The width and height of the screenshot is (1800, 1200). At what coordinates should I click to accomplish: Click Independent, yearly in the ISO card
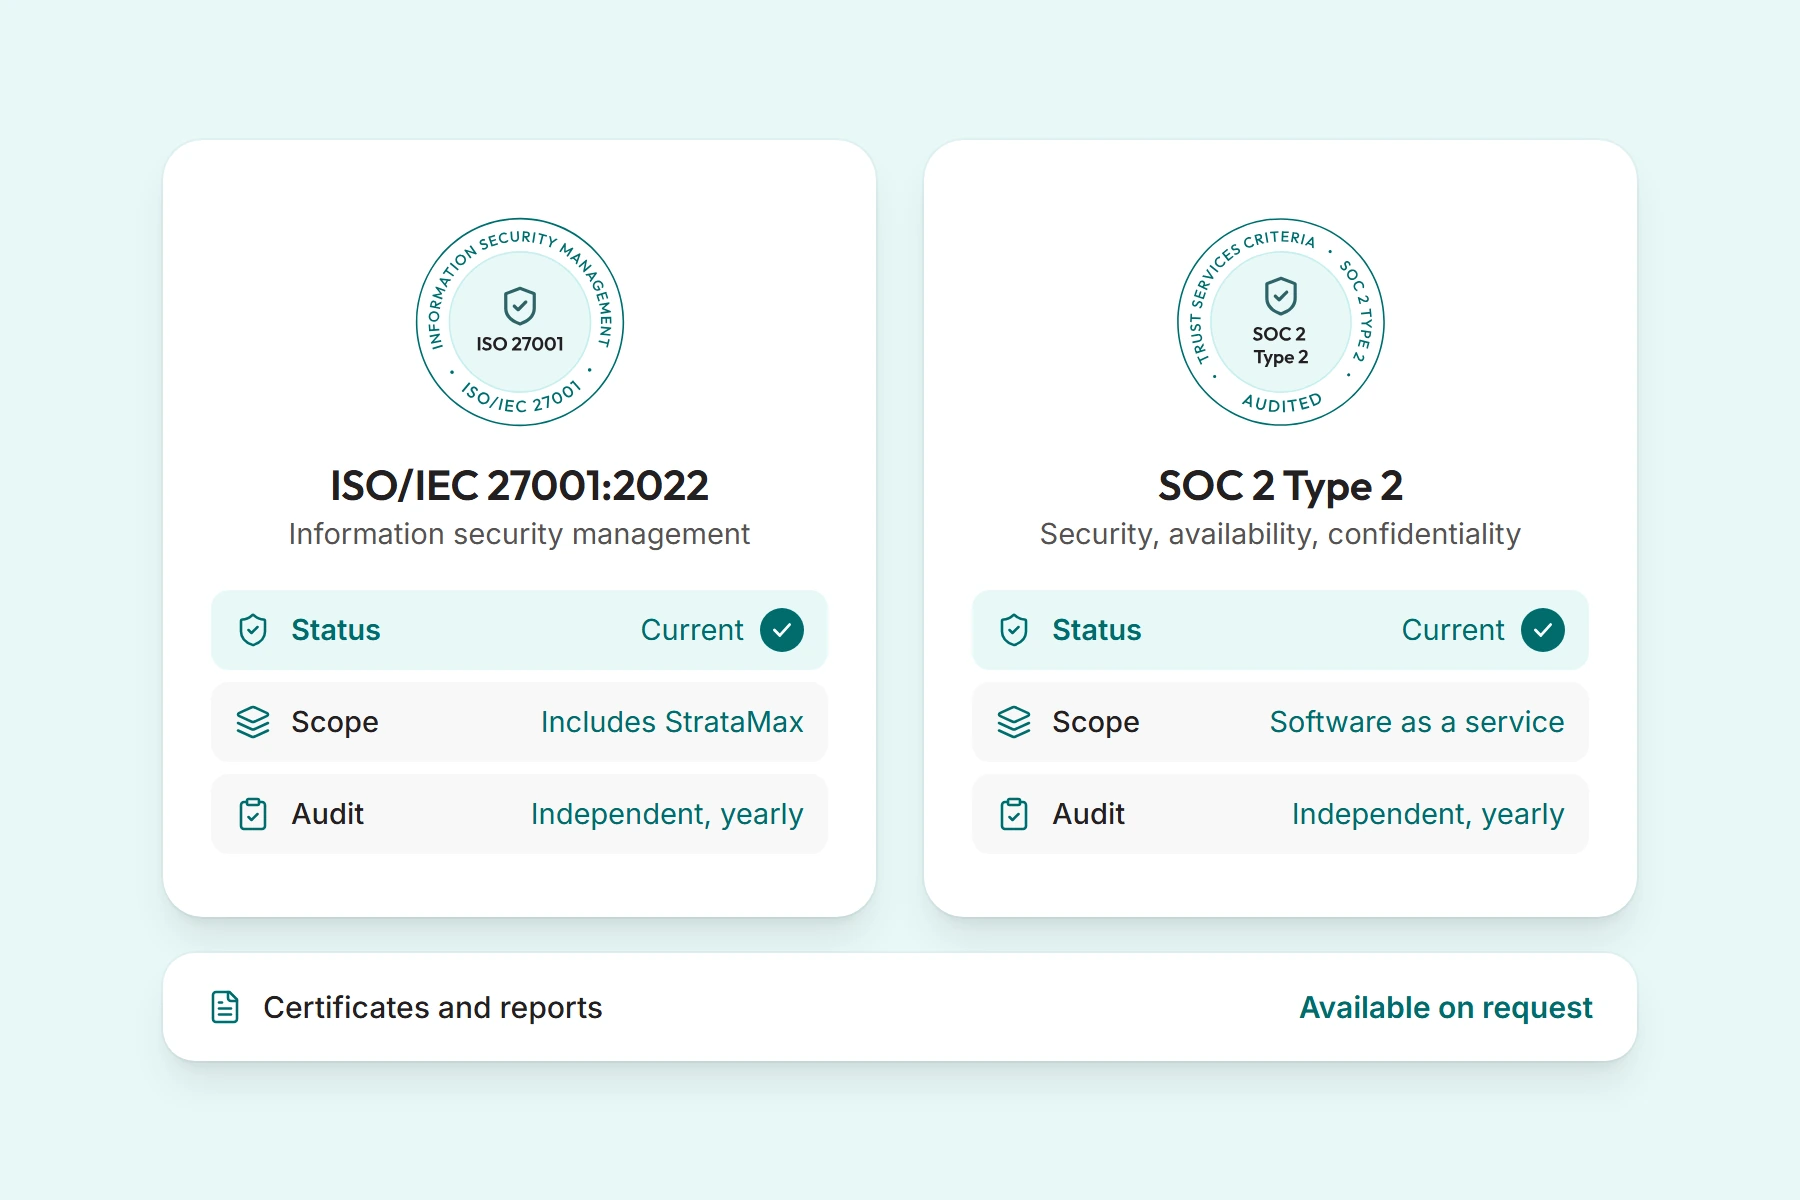(x=667, y=814)
